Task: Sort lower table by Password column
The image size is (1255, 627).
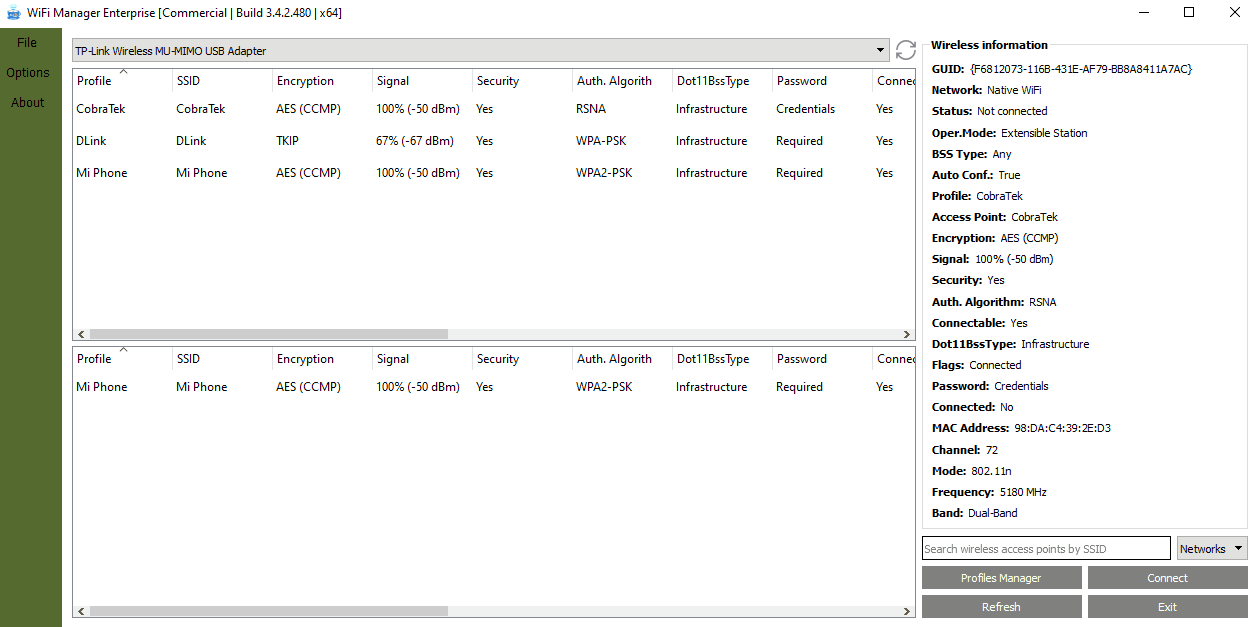Action: coord(822,359)
